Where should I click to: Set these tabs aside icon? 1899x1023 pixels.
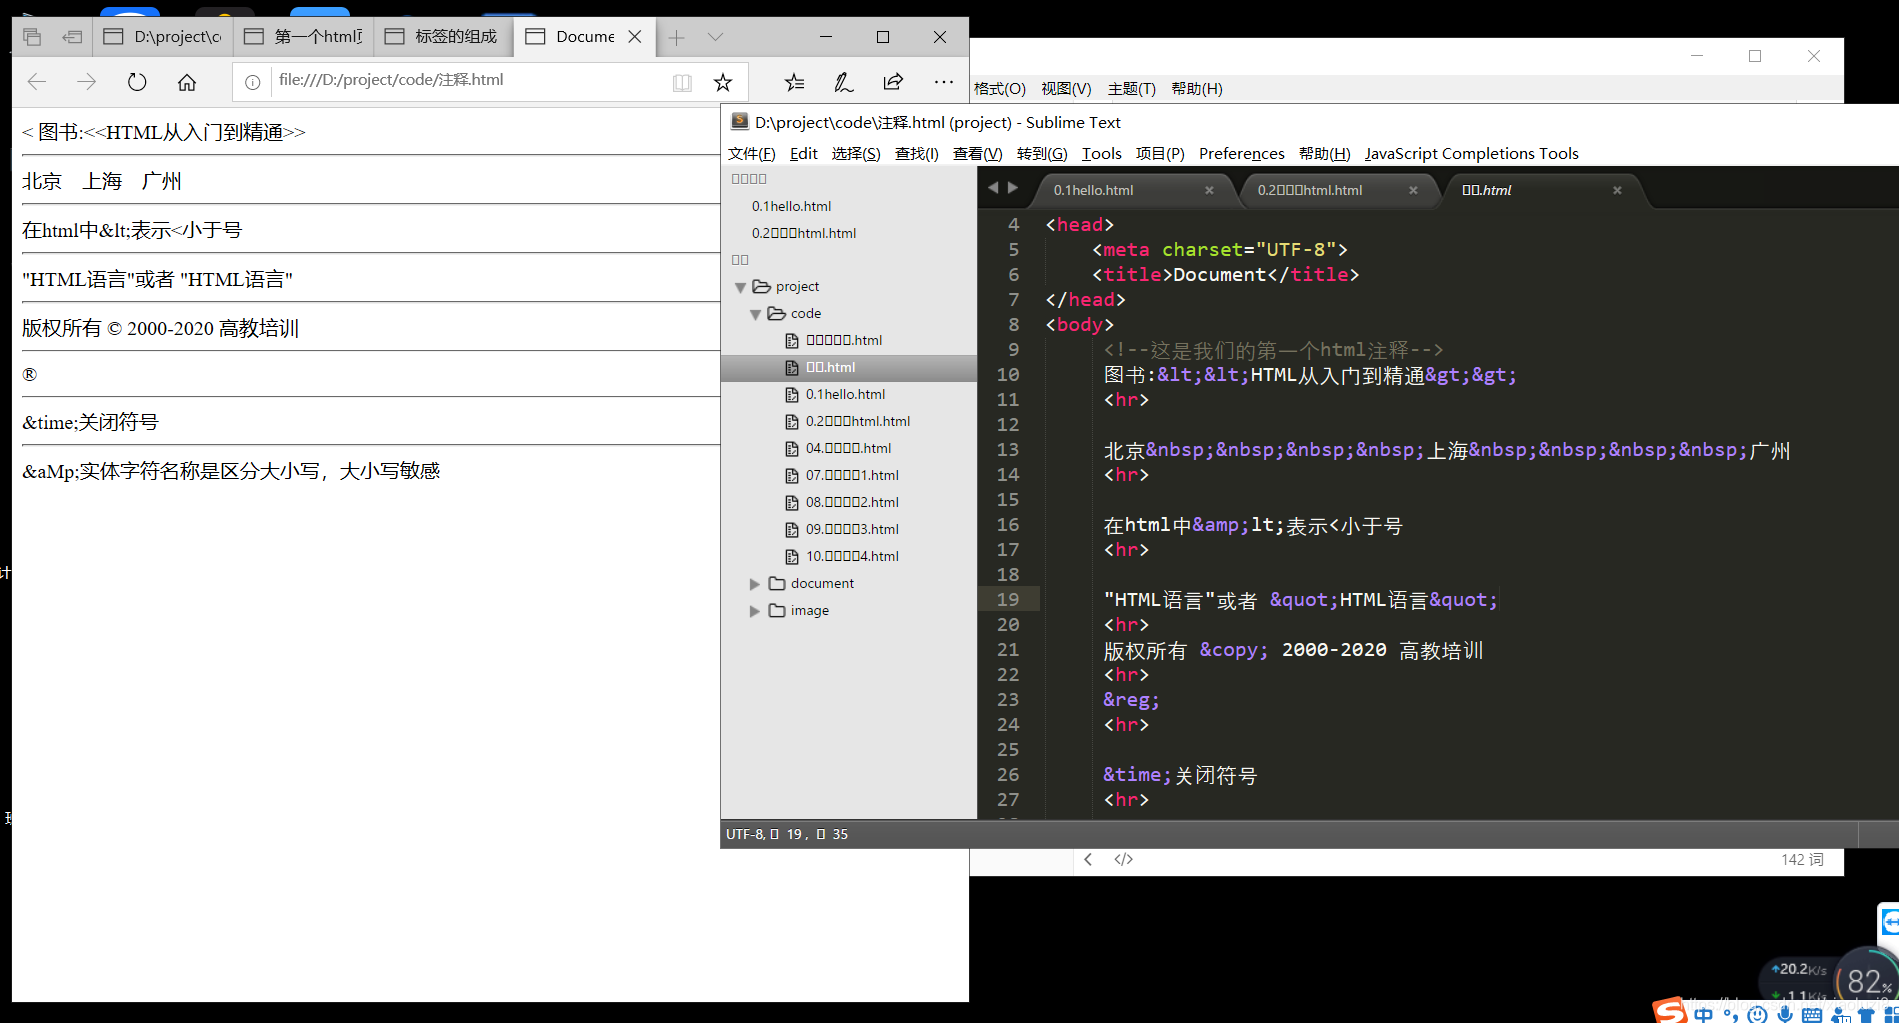tap(72, 37)
